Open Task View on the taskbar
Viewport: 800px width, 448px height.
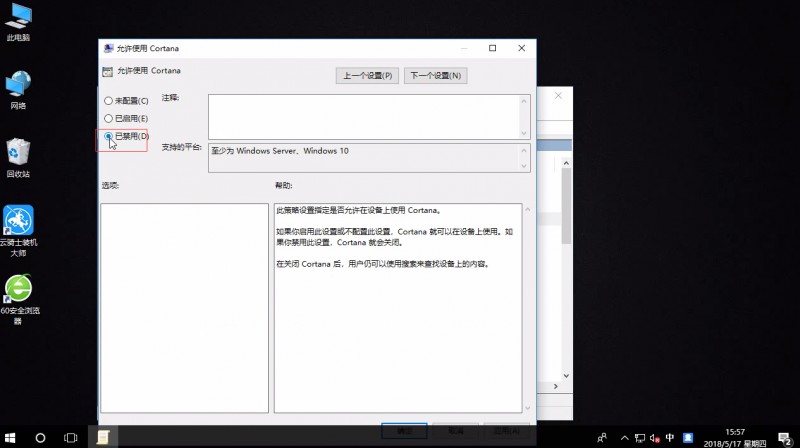(x=70, y=438)
